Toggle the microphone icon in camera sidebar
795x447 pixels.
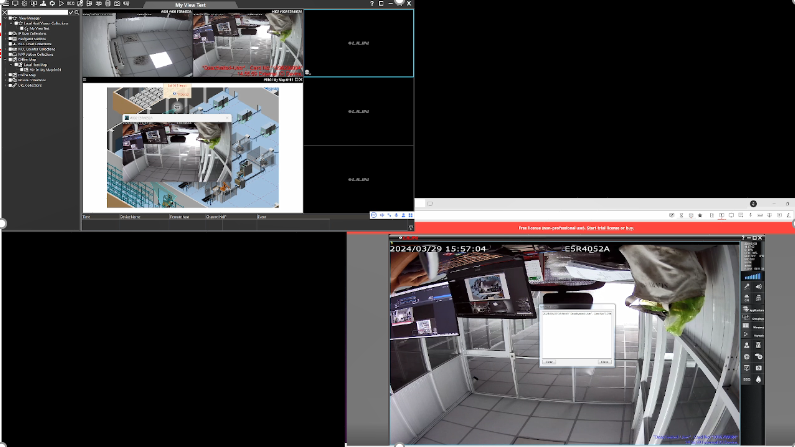pos(747,287)
